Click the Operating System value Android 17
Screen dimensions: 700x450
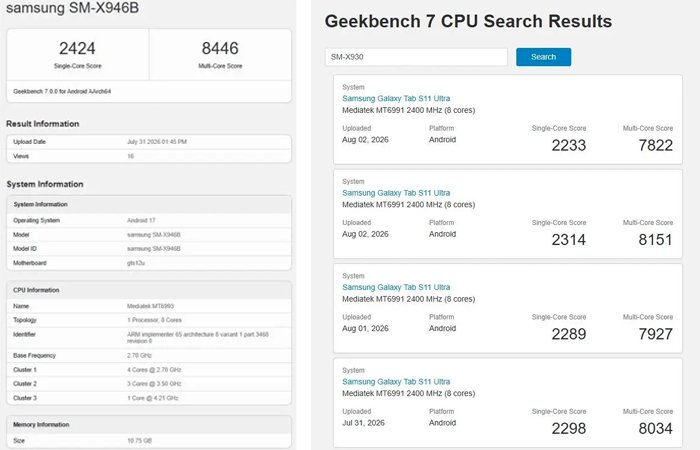141,221
